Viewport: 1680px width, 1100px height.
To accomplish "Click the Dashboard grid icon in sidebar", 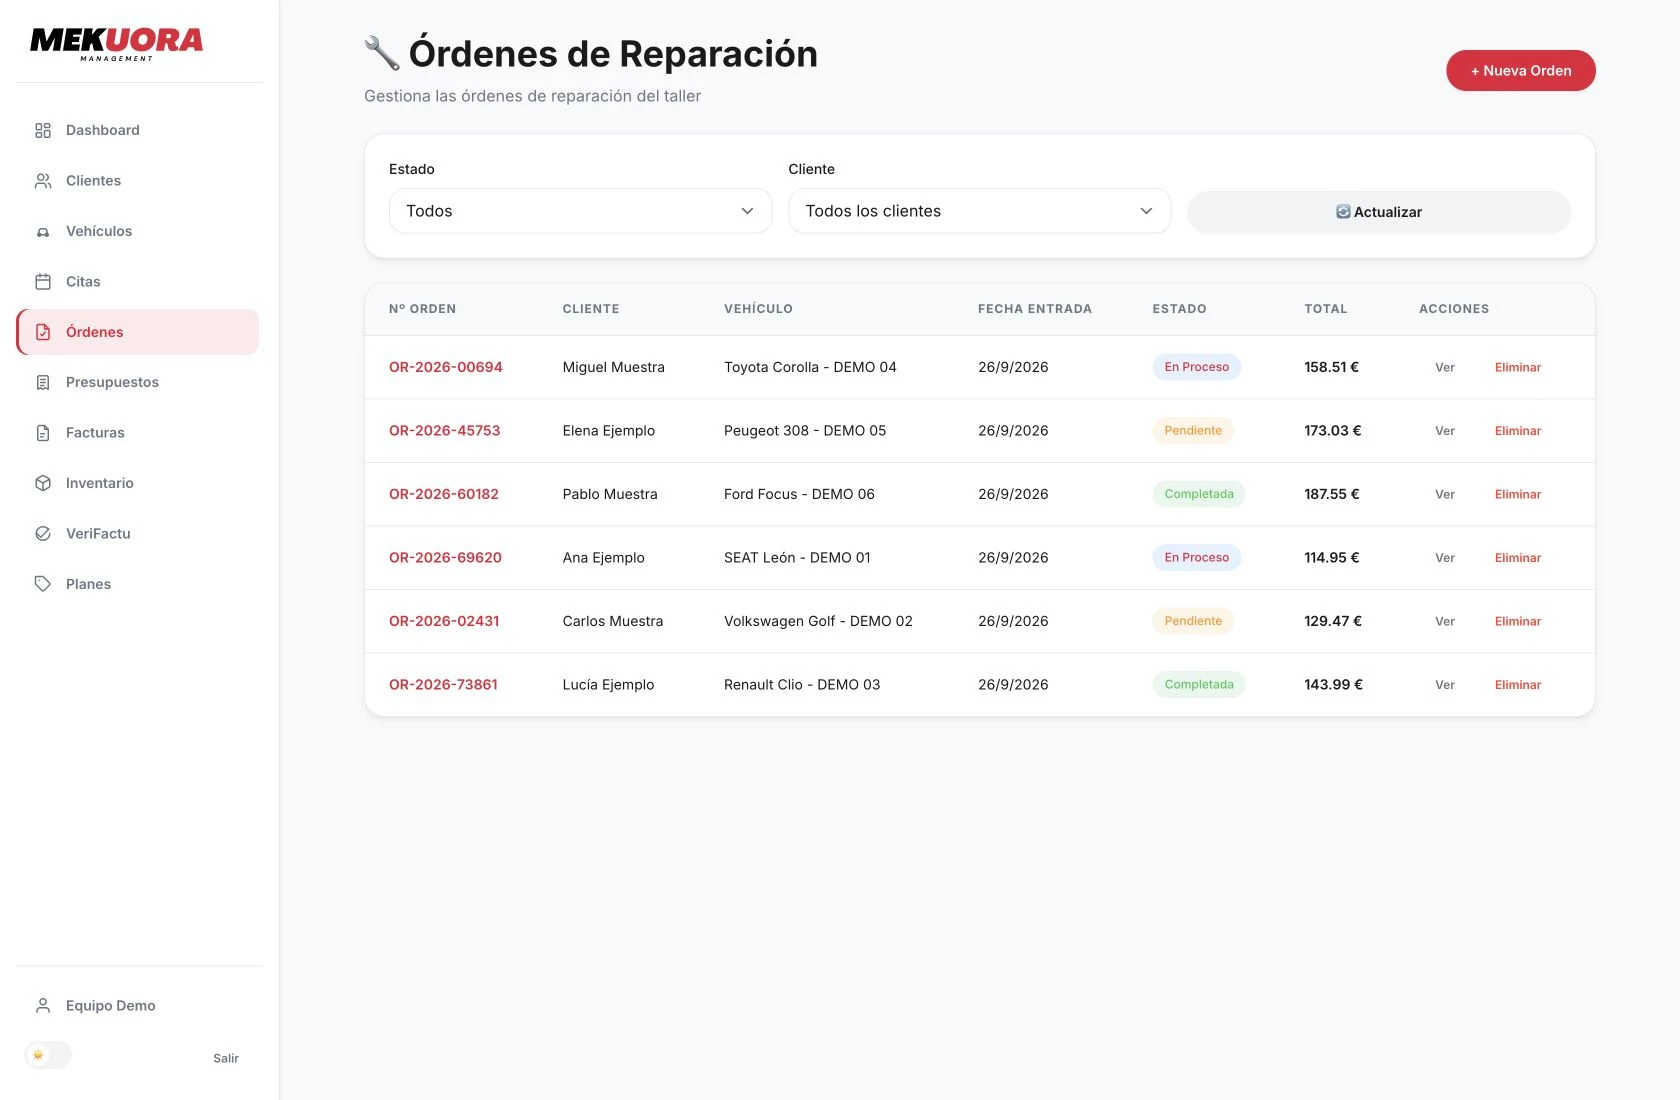I will [x=43, y=130].
